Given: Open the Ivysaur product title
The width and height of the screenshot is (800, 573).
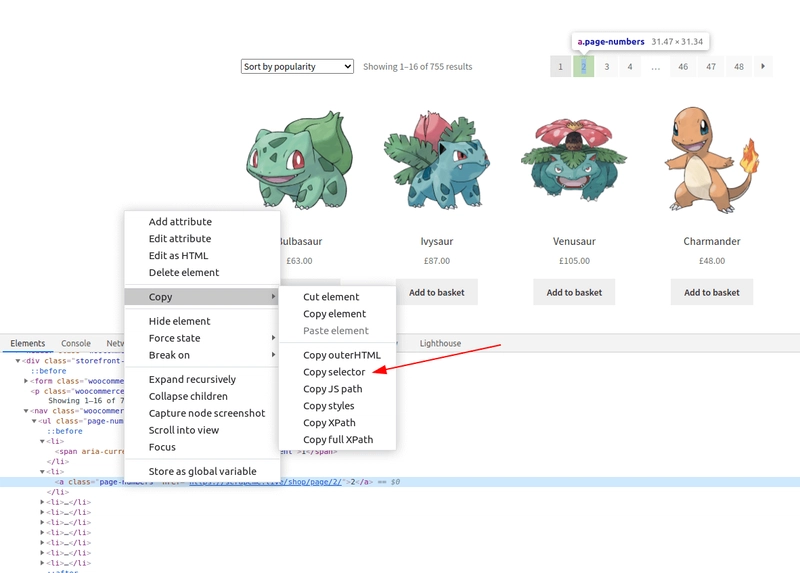Looking at the screenshot, I should pos(437,241).
